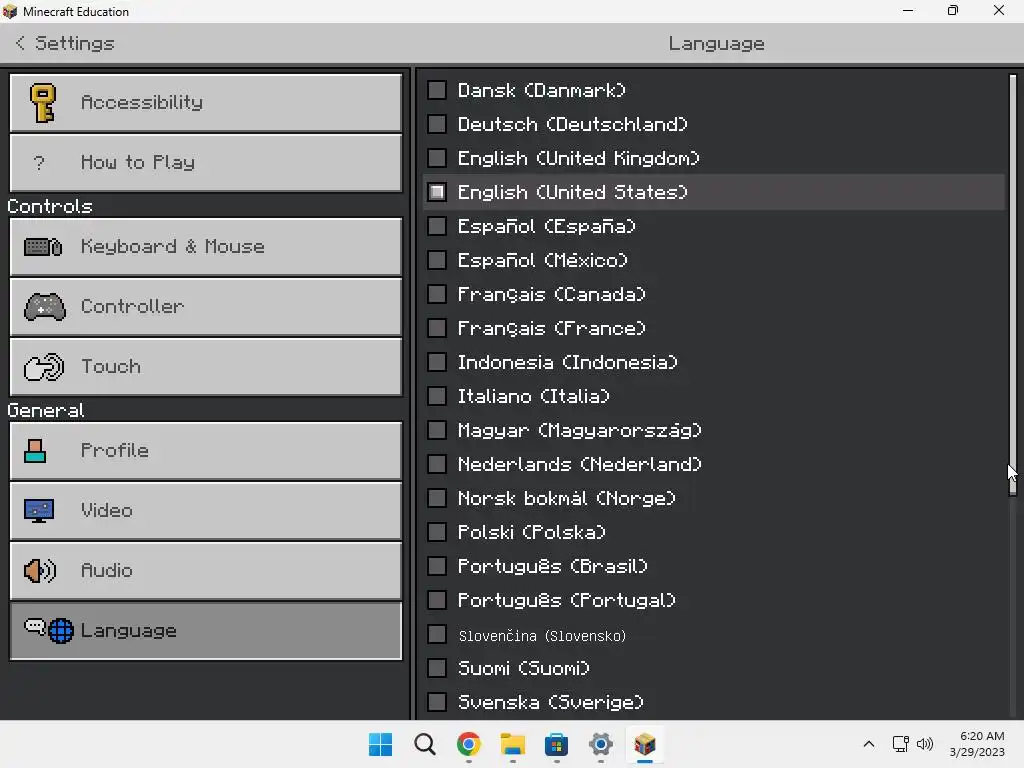This screenshot has width=1024, height=768.
Task: Open the Windows Start menu
Action: 380,744
